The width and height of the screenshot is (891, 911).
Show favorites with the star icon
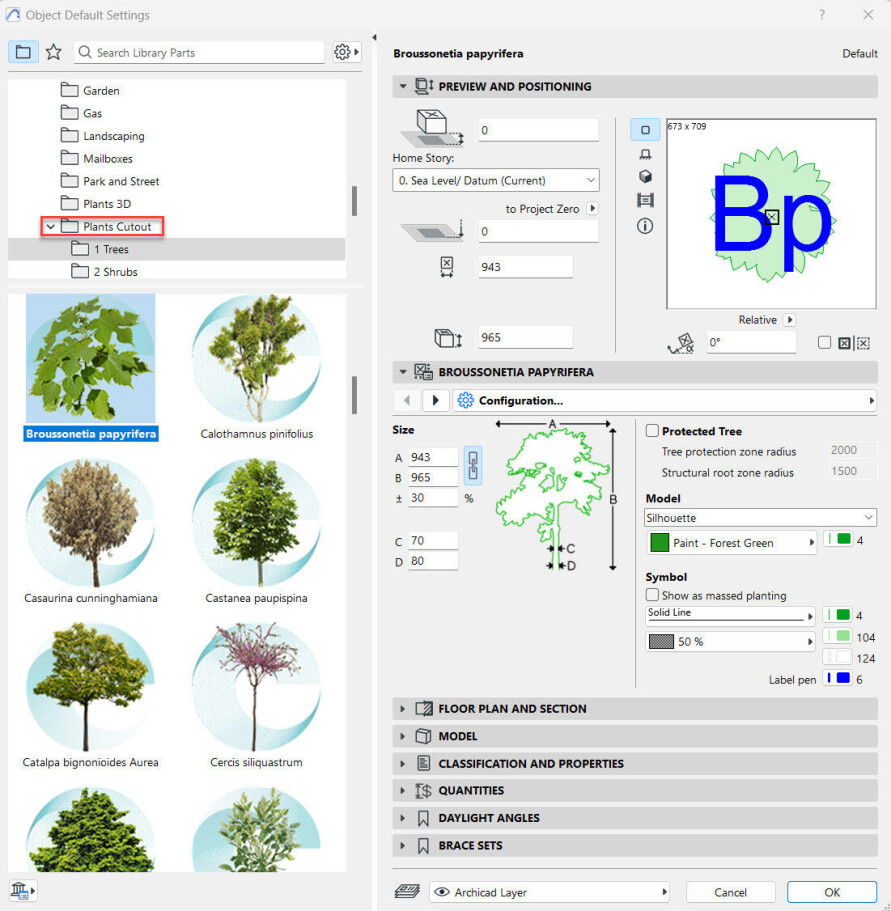54,52
